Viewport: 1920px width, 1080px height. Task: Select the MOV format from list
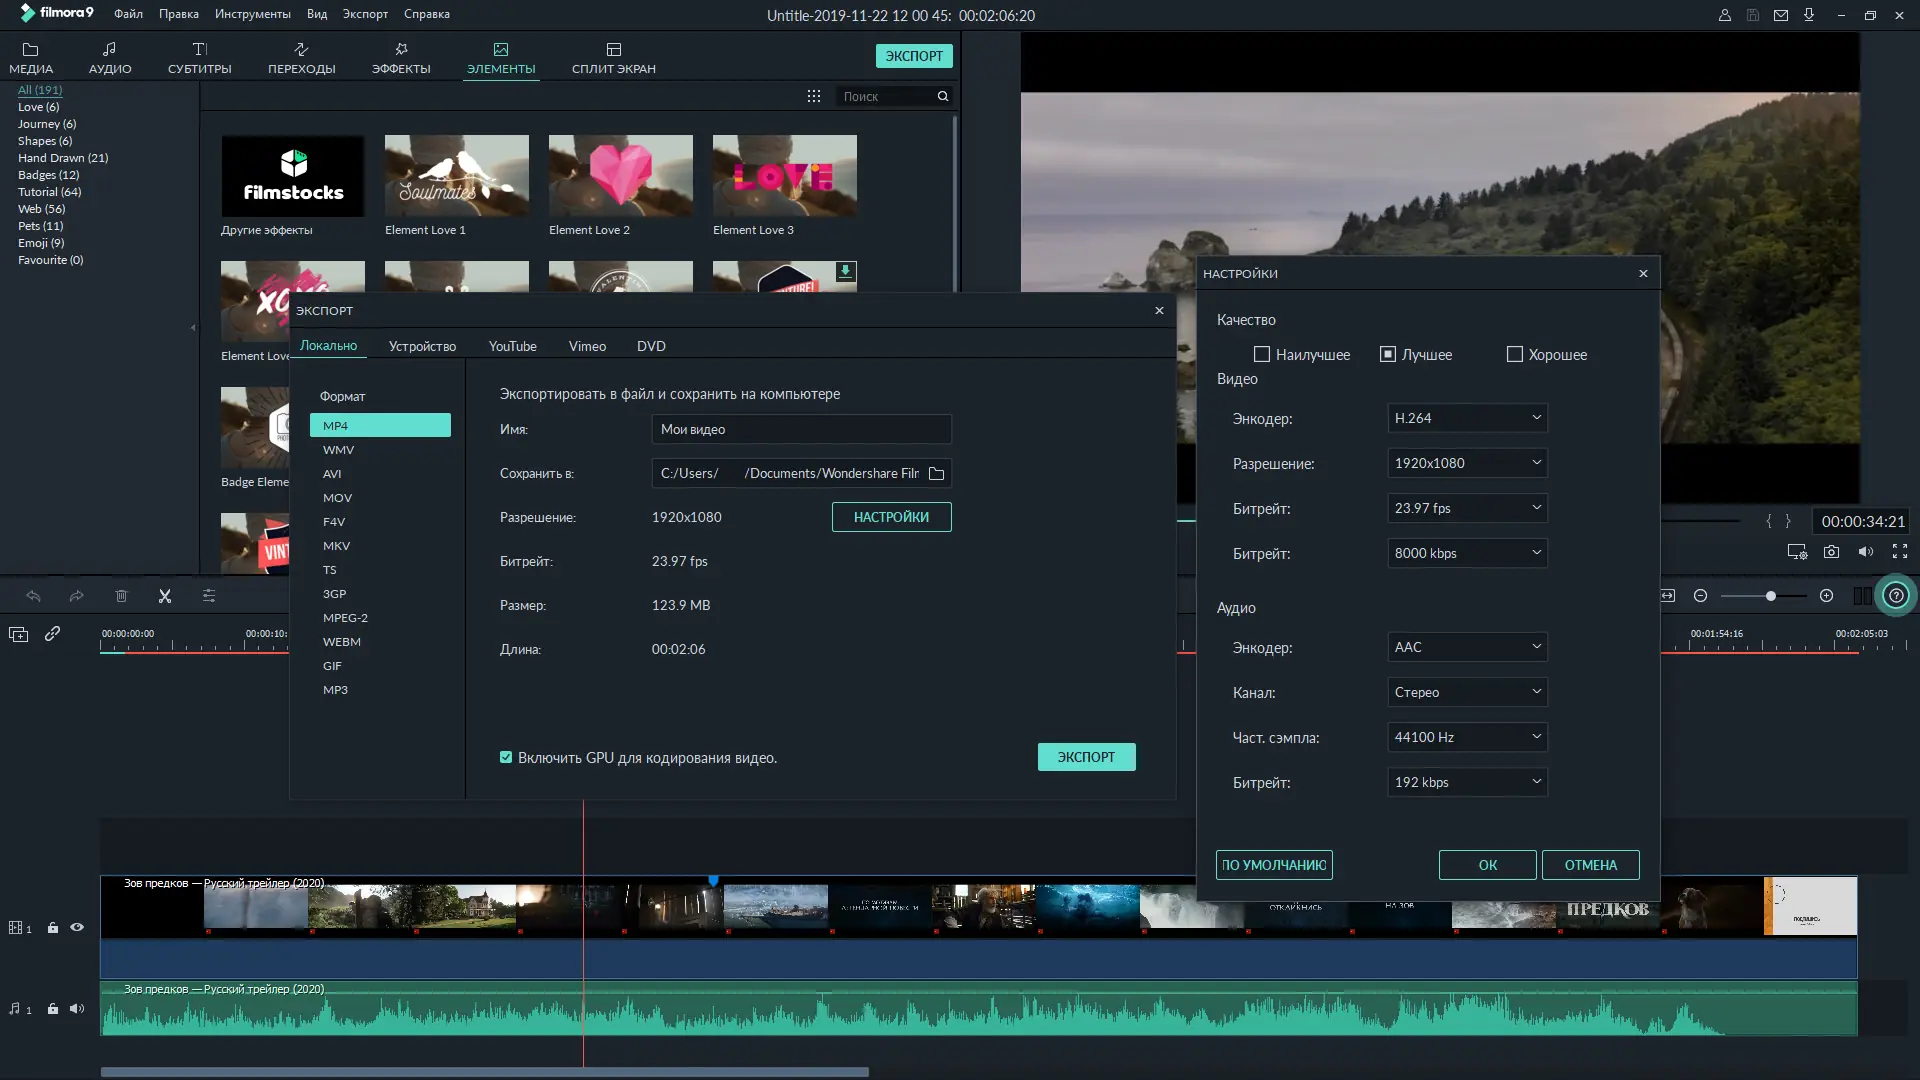point(337,498)
